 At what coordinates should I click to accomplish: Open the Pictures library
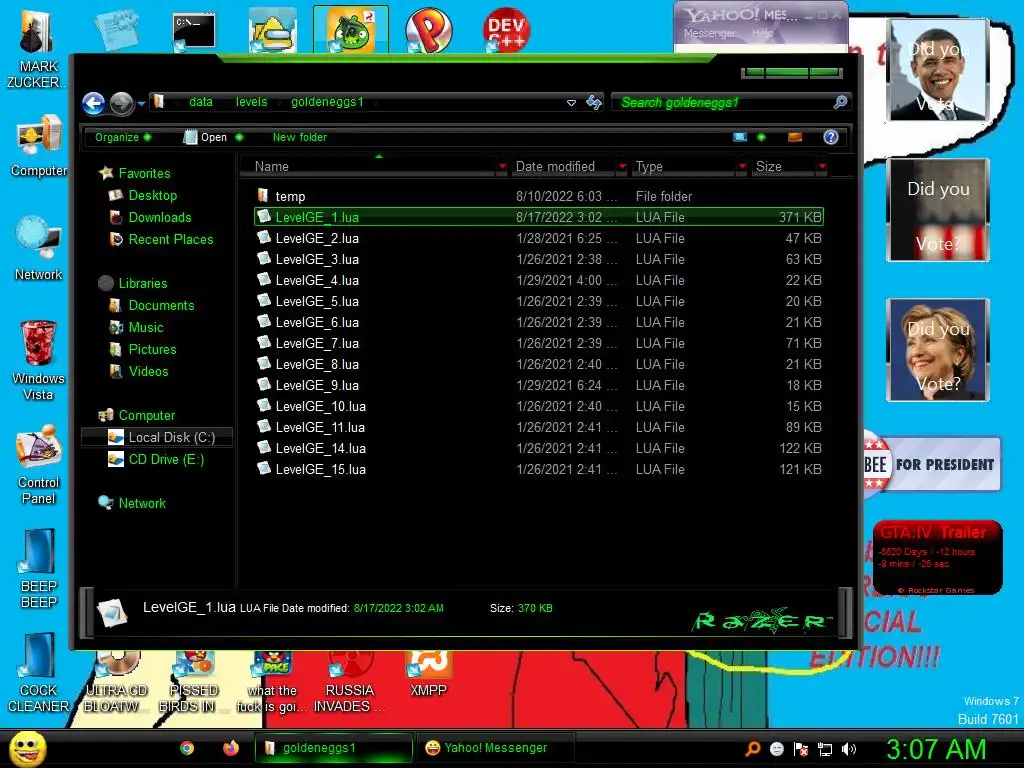click(152, 349)
